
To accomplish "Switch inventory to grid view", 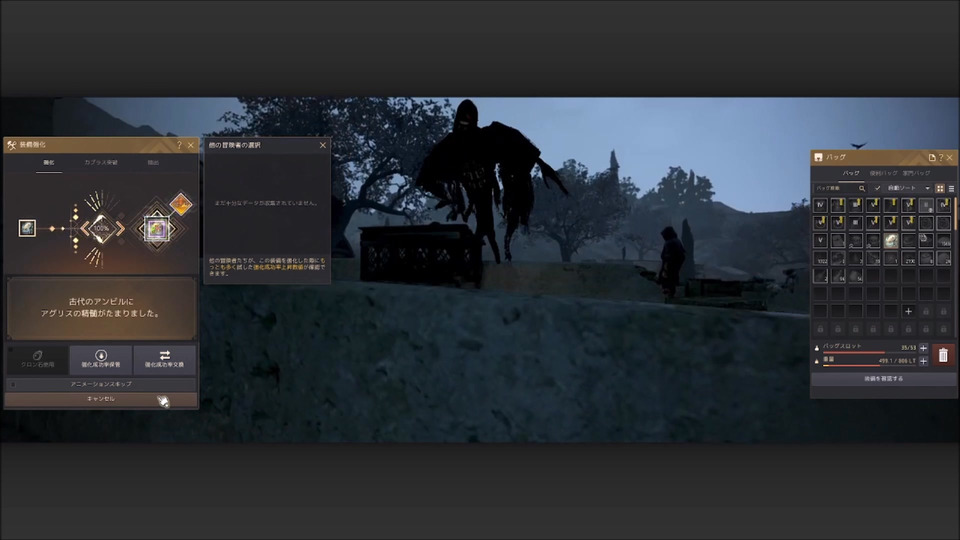I will coord(940,189).
